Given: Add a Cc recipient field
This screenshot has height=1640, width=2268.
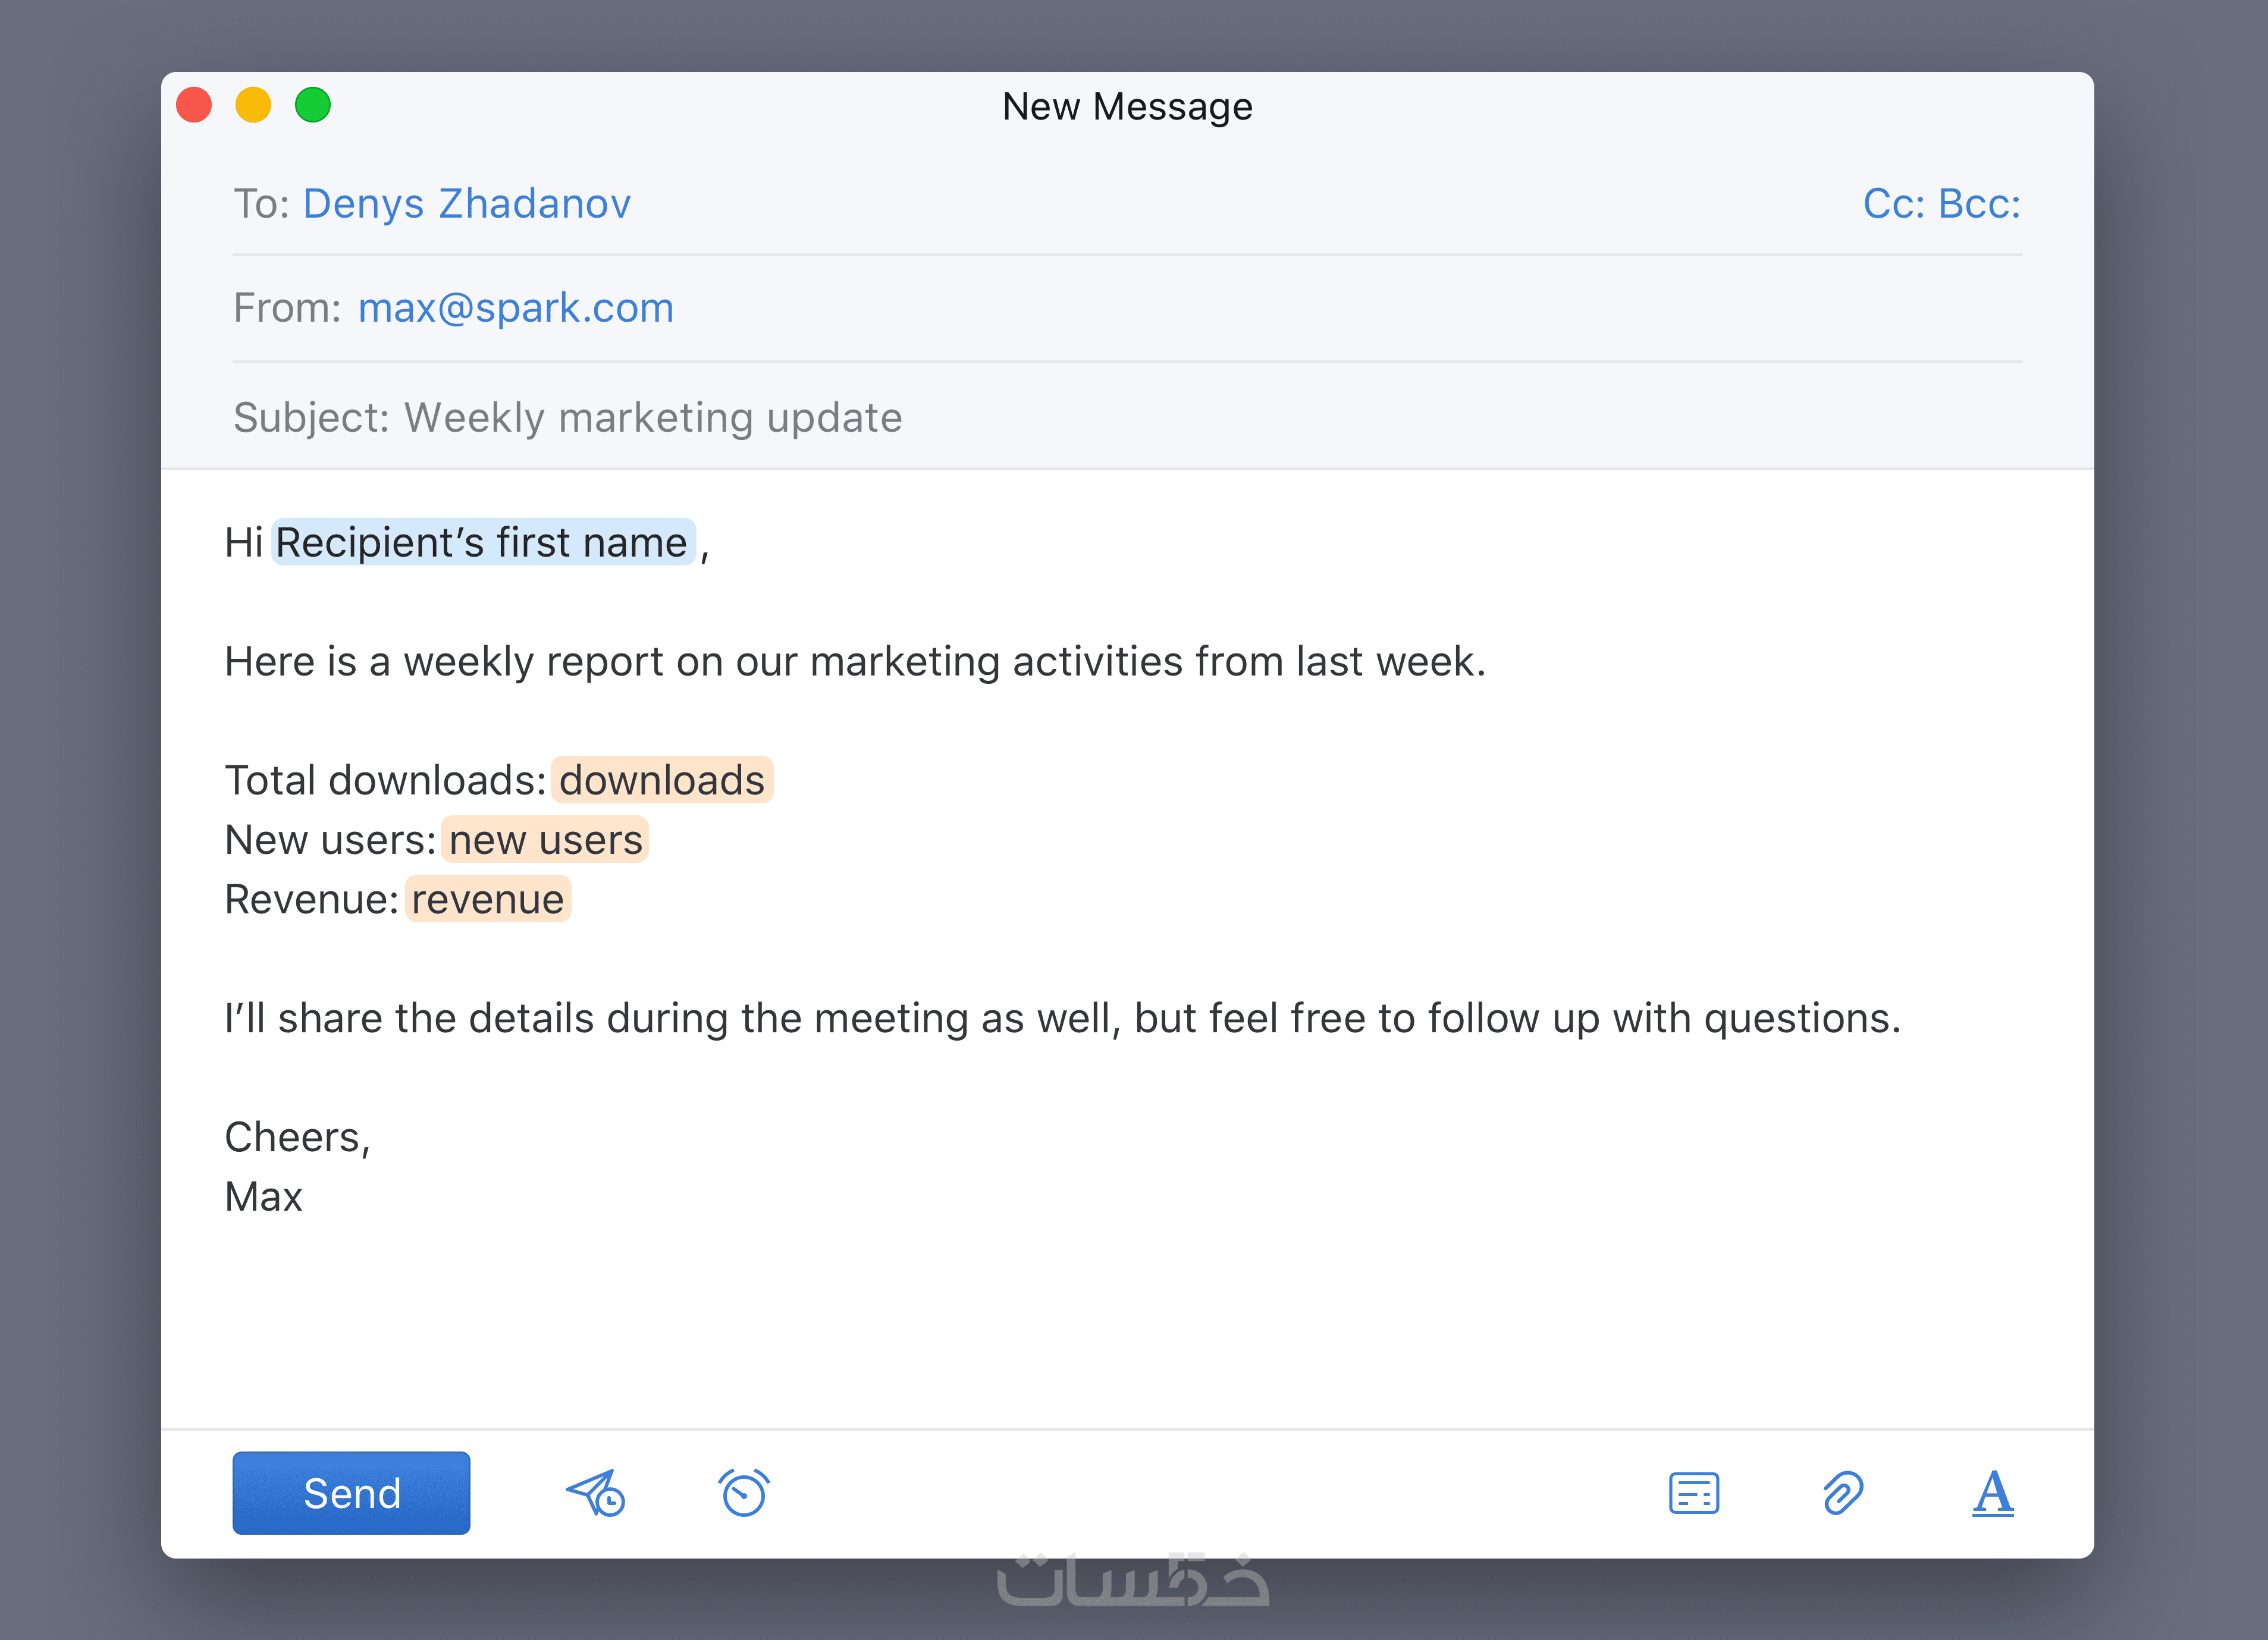Looking at the screenshot, I should [1893, 204].
